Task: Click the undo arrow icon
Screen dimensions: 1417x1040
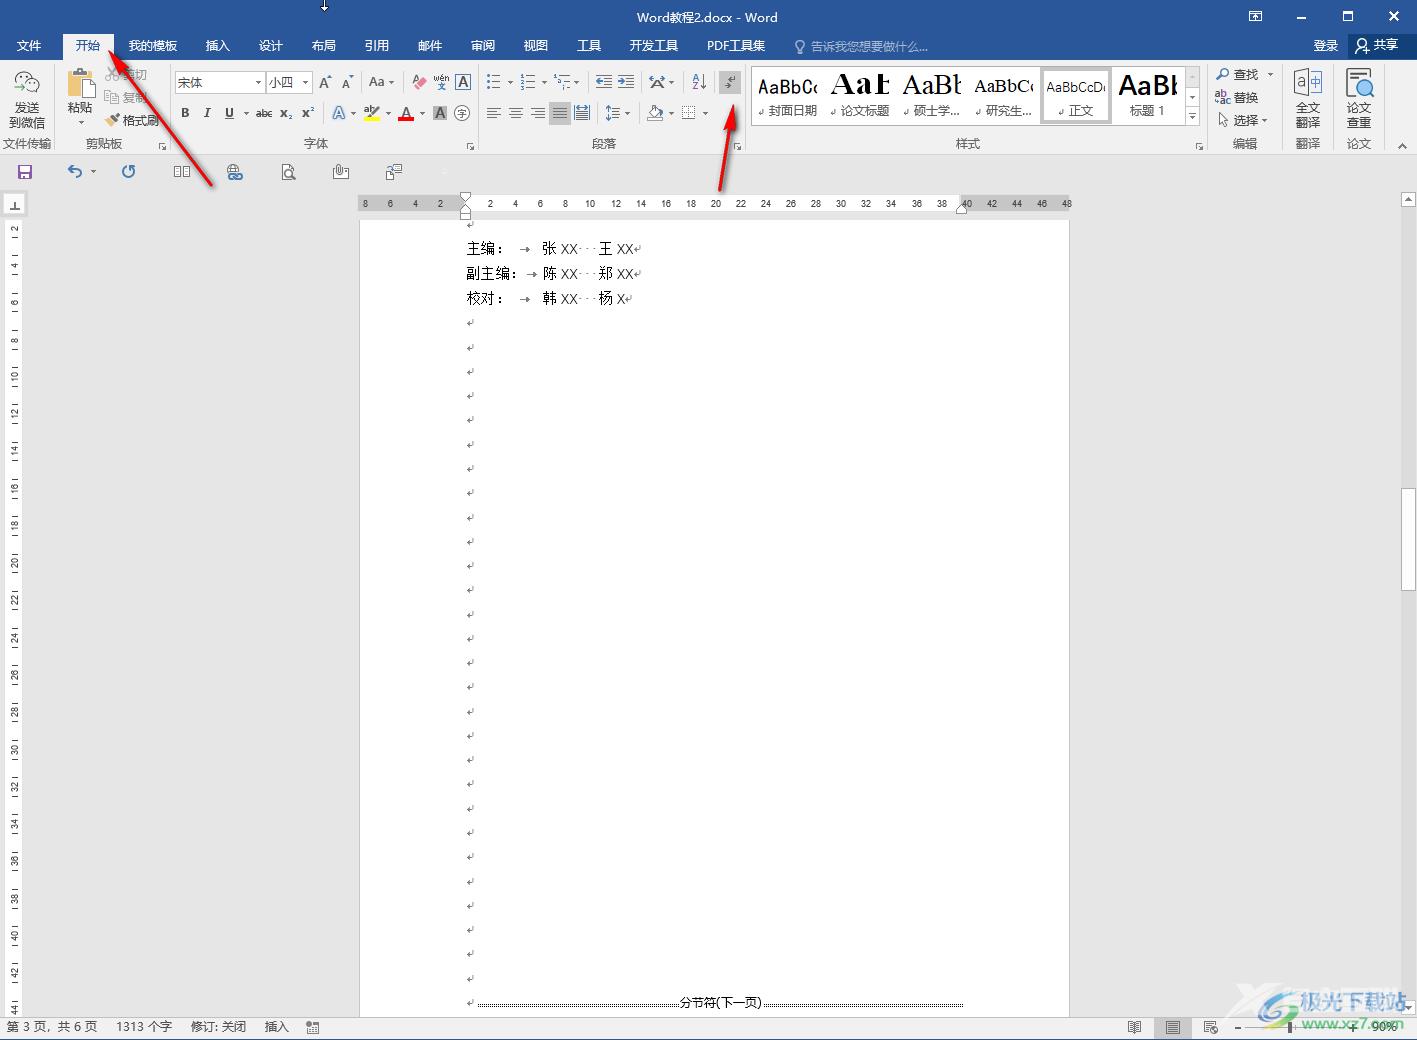Action: coord(75,172)
